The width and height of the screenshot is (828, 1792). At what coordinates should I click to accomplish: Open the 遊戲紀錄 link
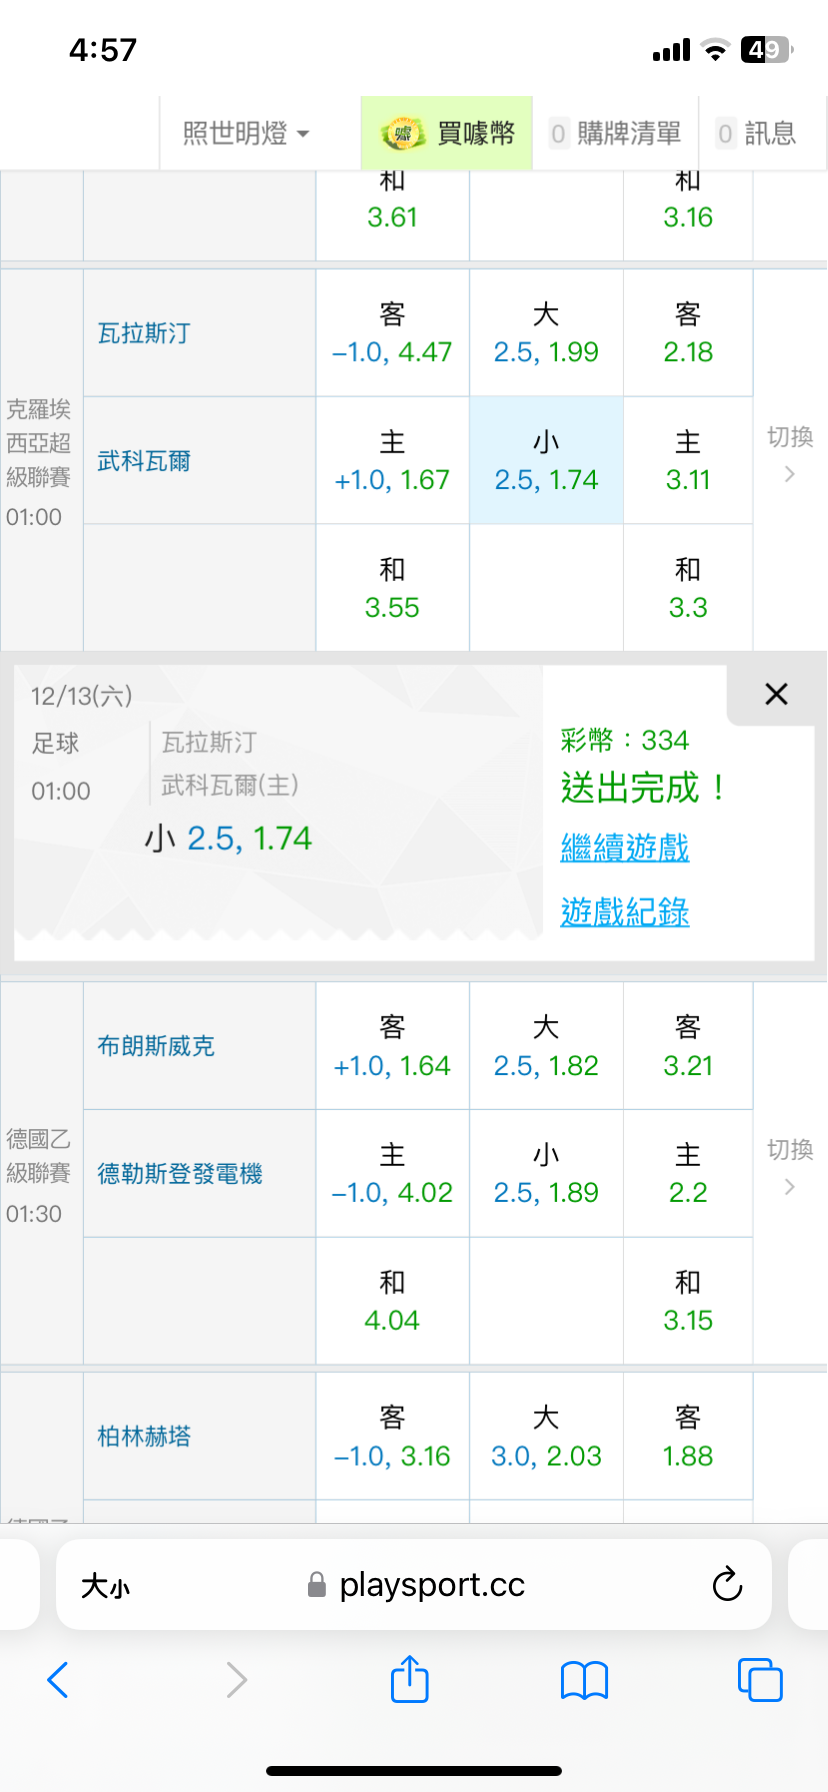pyautogui.click(x=625, y=912)
